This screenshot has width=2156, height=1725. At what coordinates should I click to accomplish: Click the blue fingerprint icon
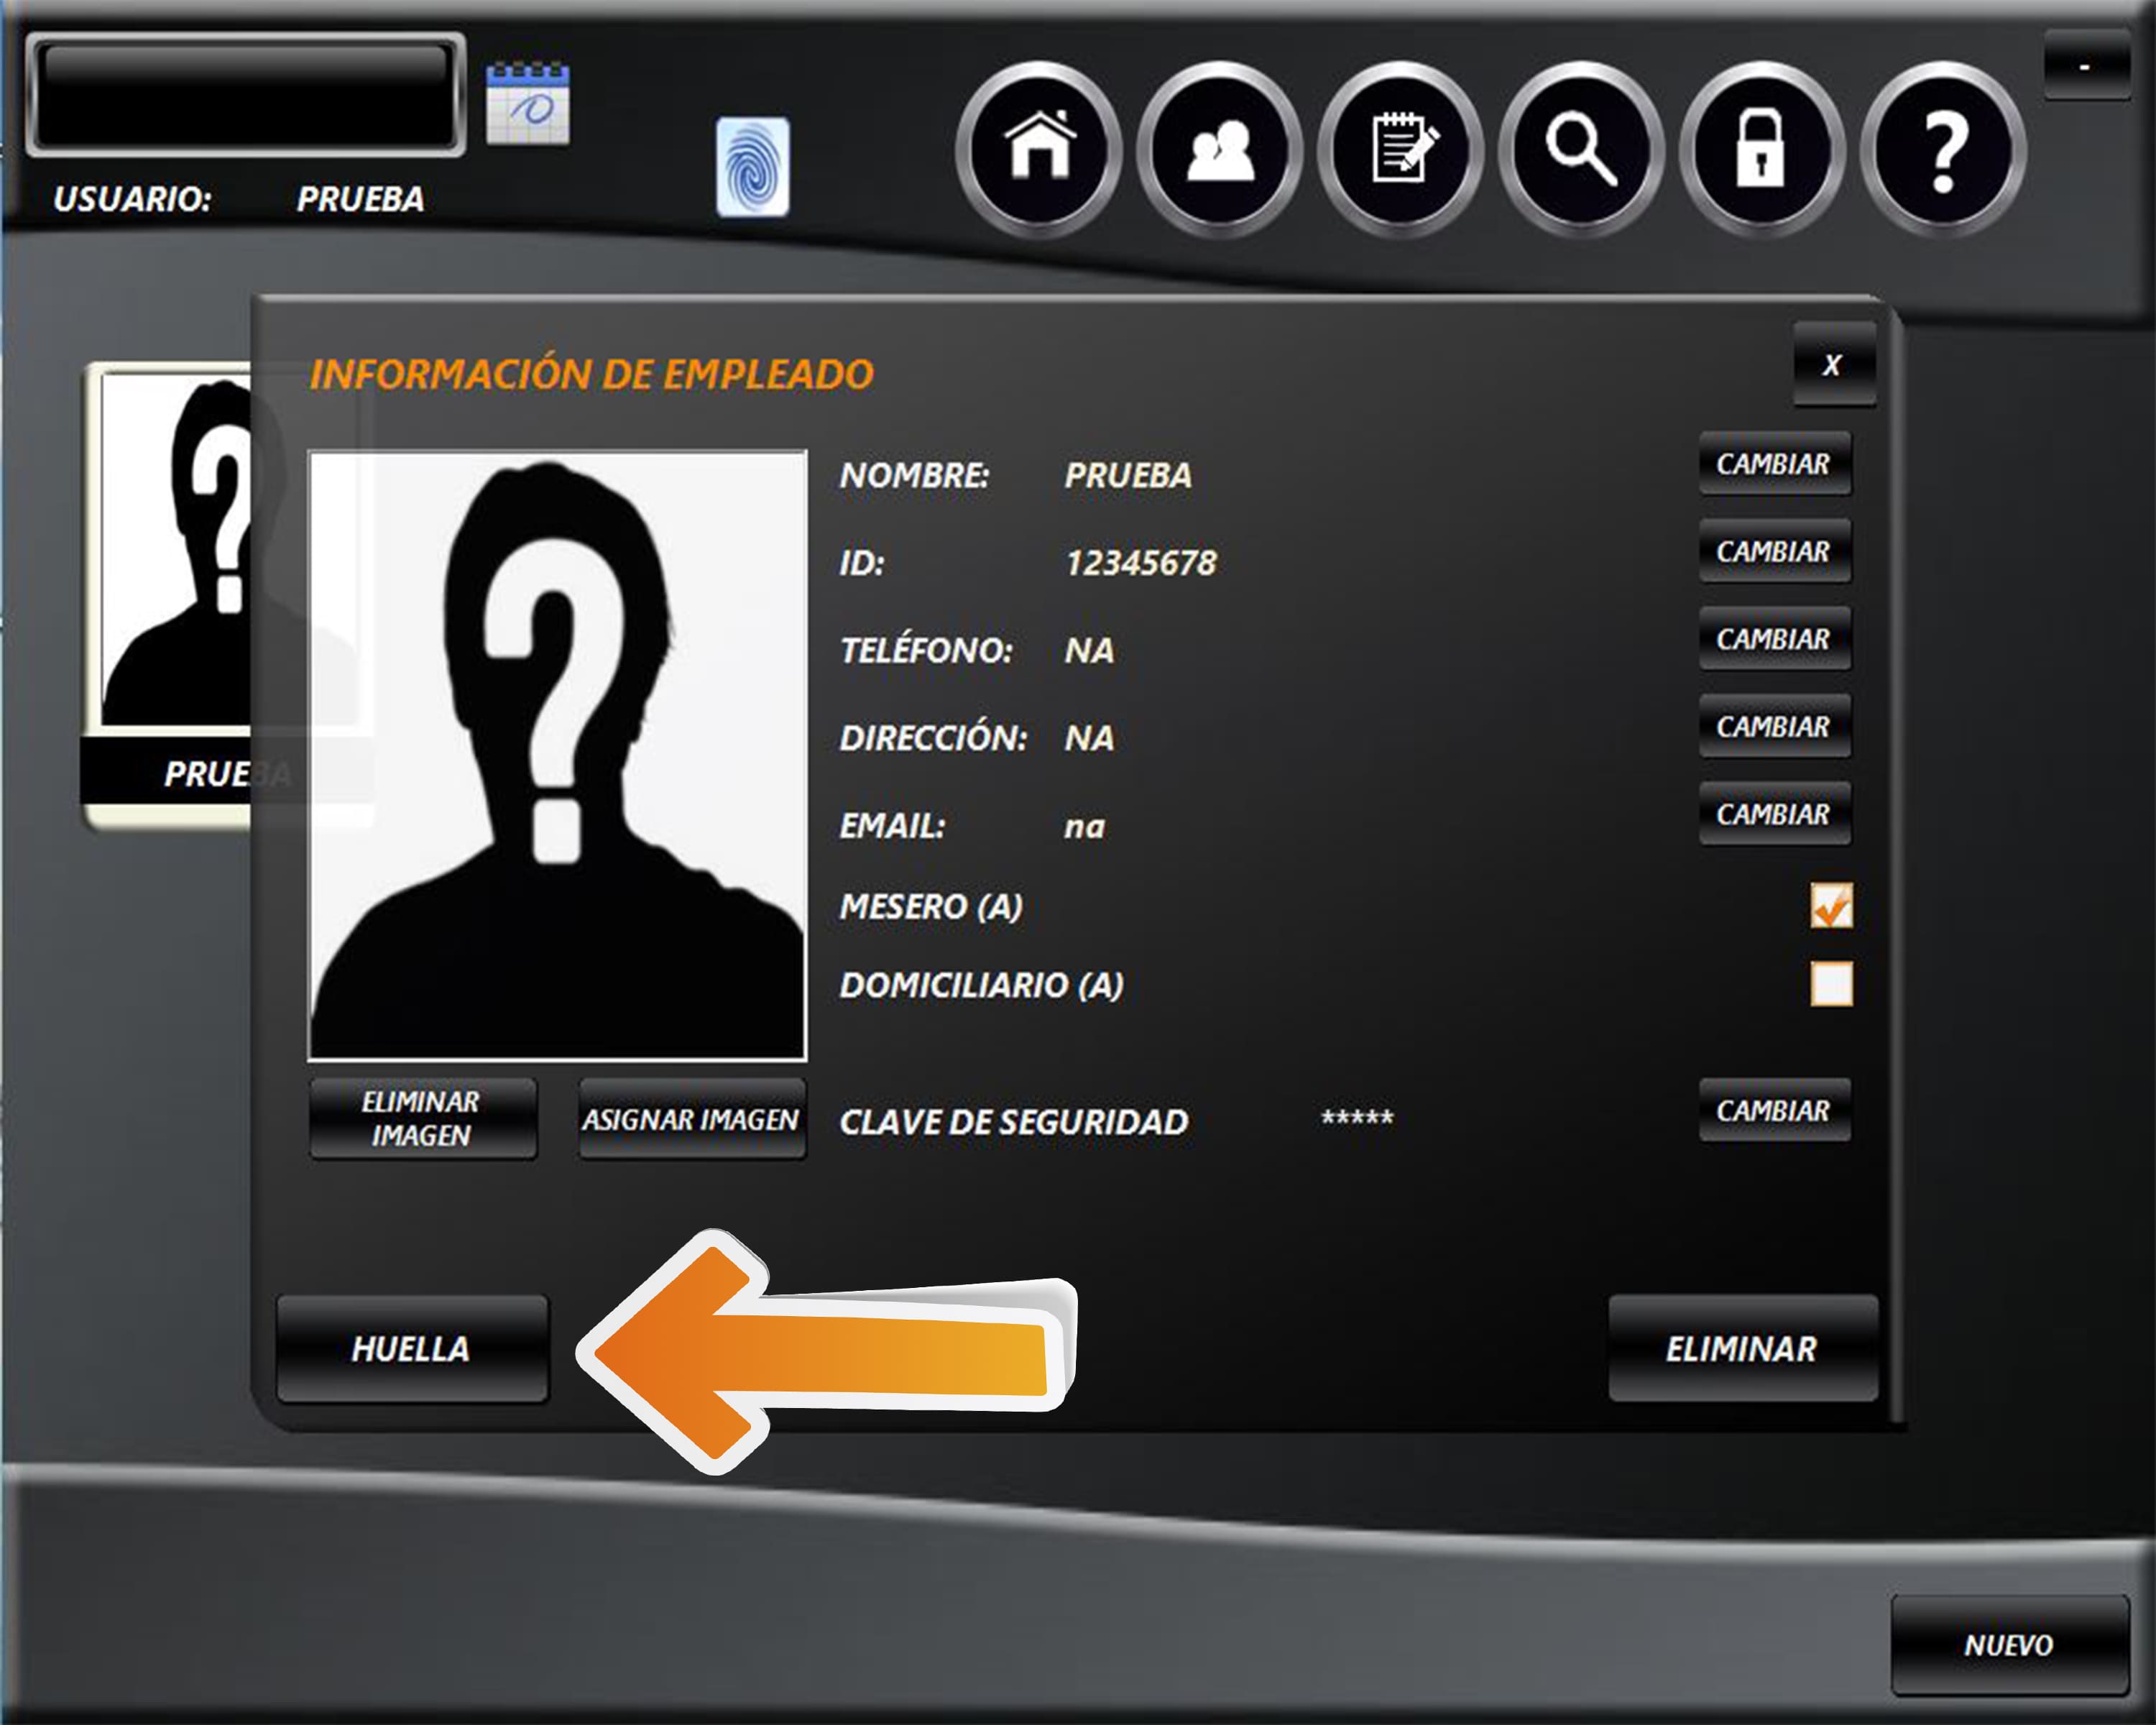click(x=752, y=167)
